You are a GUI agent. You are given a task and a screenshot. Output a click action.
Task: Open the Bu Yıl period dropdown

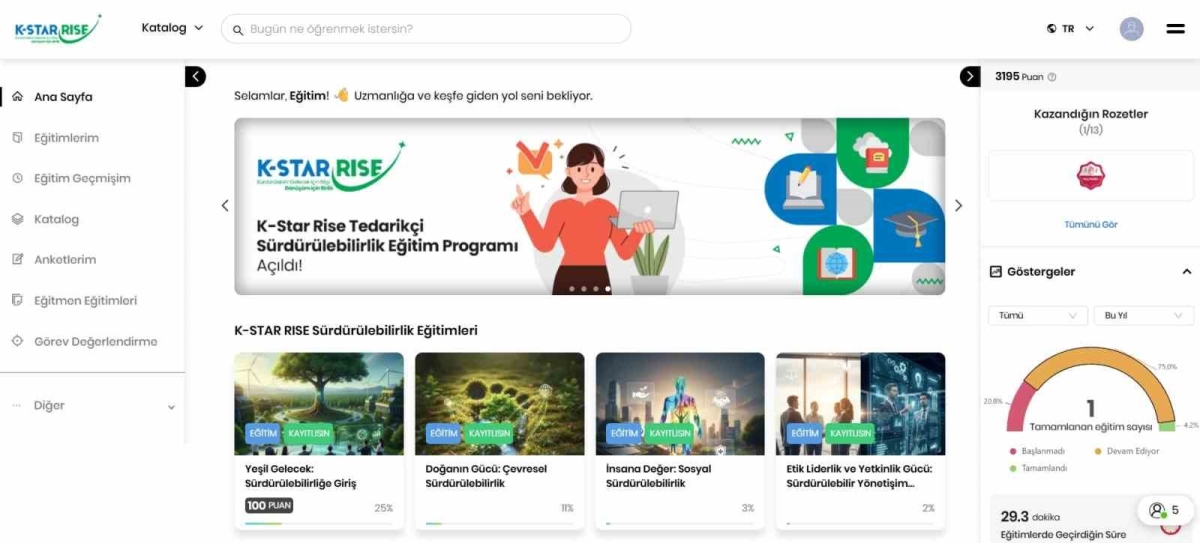point(1143,315)
